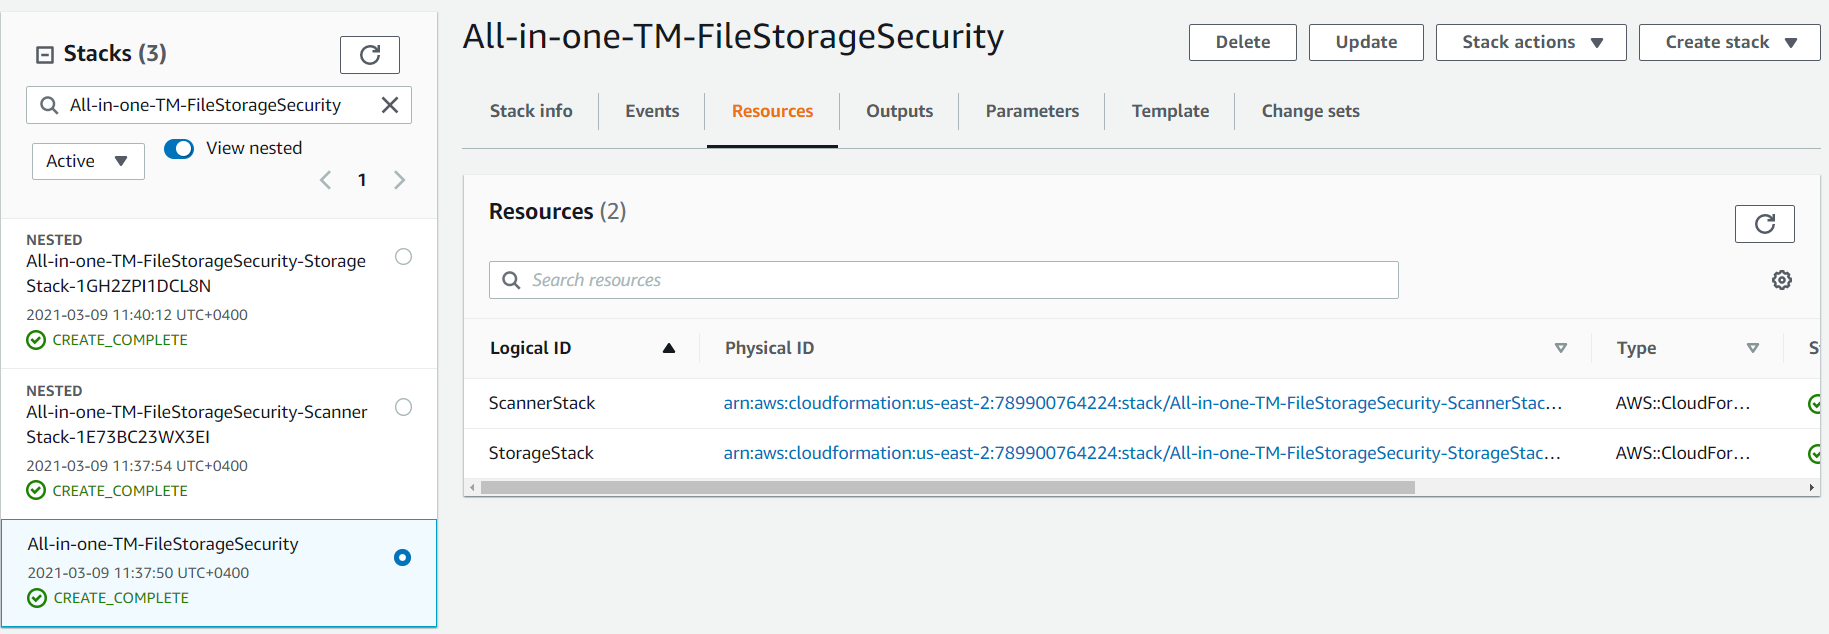Refresh the Stacks list
This screenshot has height=634, width=1829.
pos(369,55)
